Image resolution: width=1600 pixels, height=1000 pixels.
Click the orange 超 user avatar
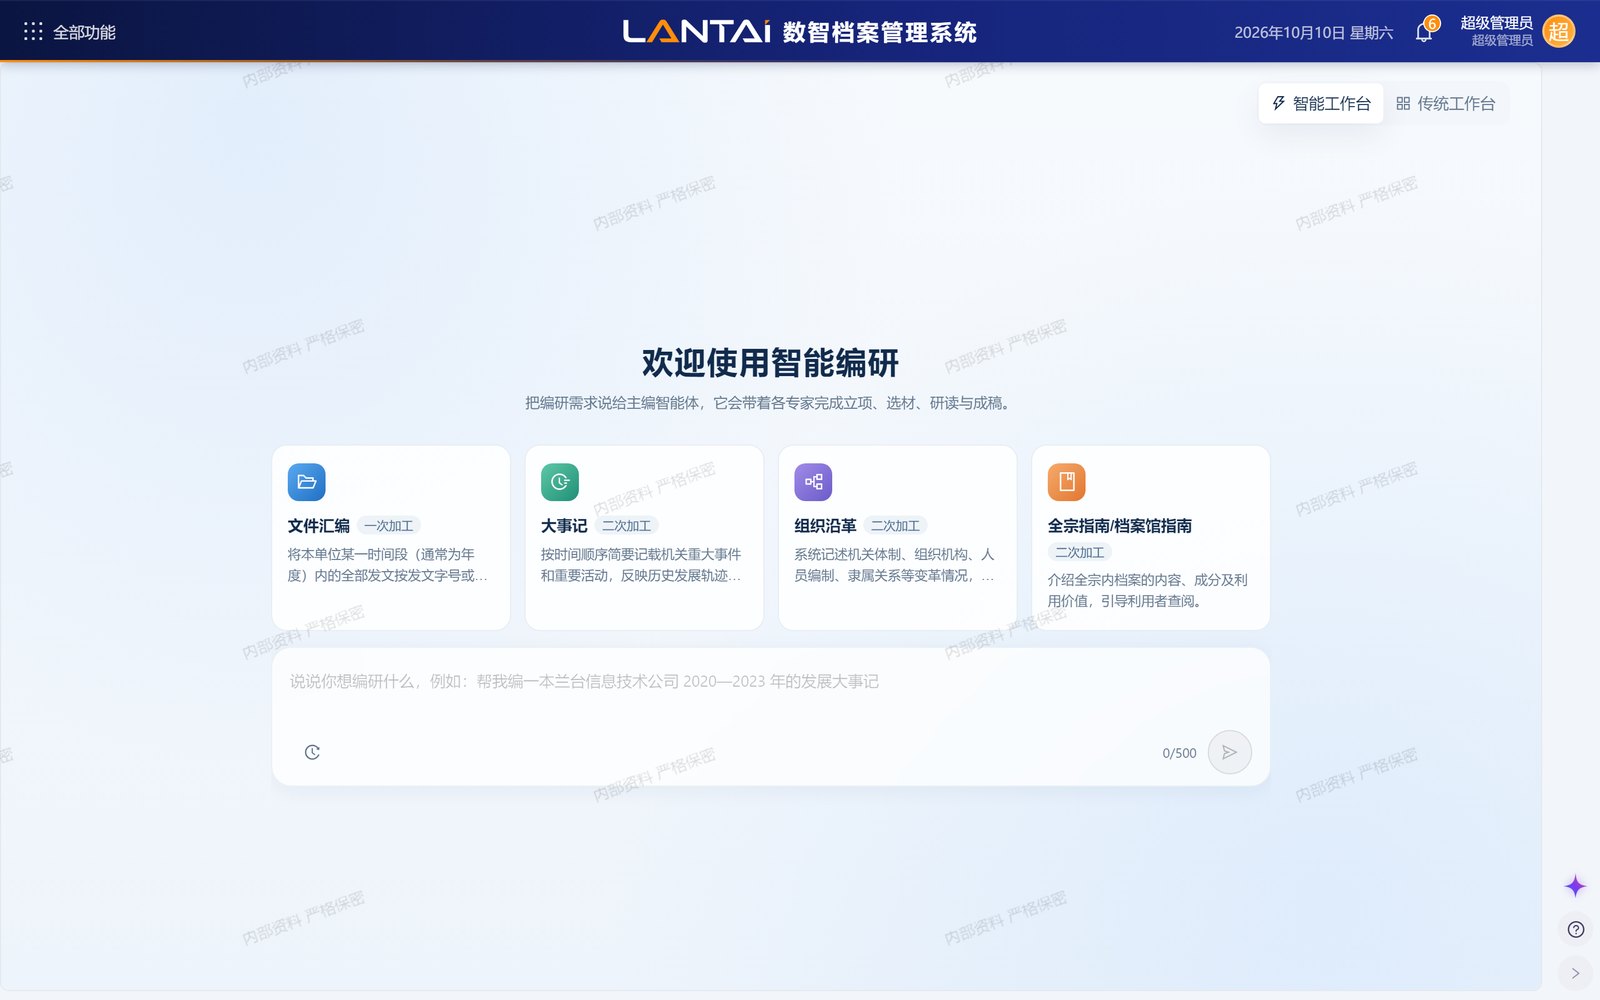1558,32
